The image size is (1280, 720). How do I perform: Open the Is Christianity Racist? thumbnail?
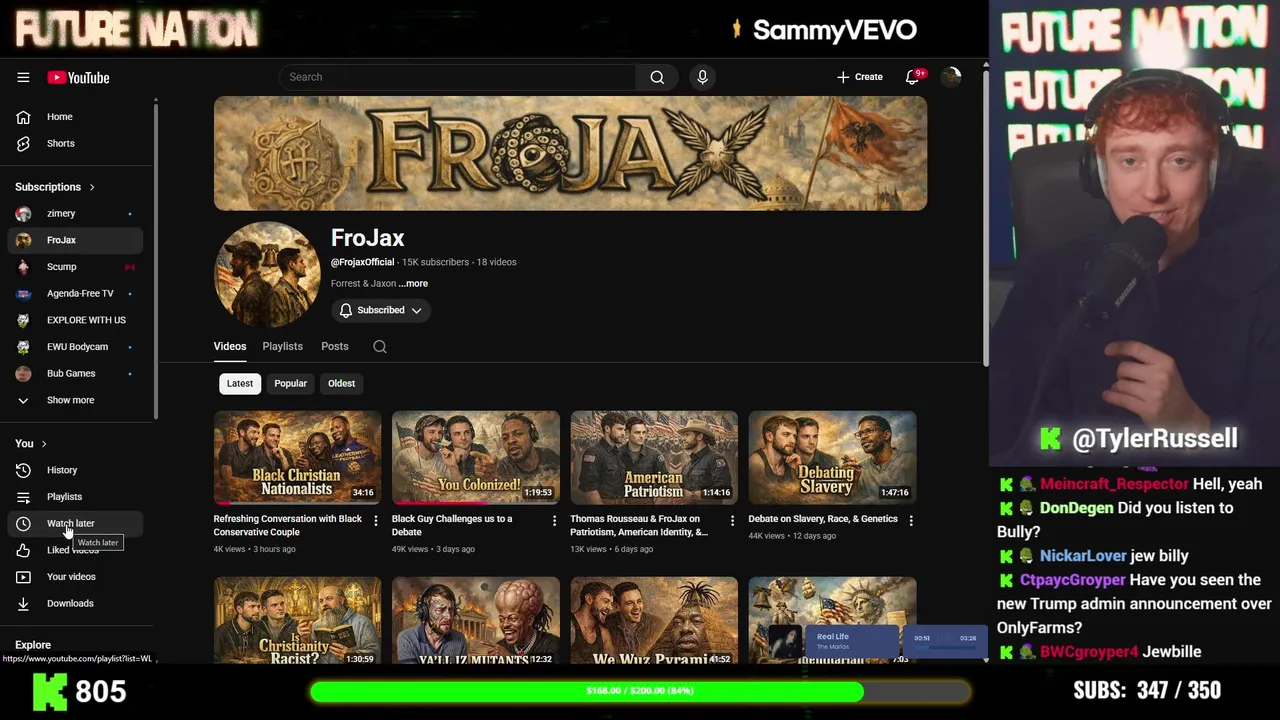pyautogui.click(x=297, y=620)
